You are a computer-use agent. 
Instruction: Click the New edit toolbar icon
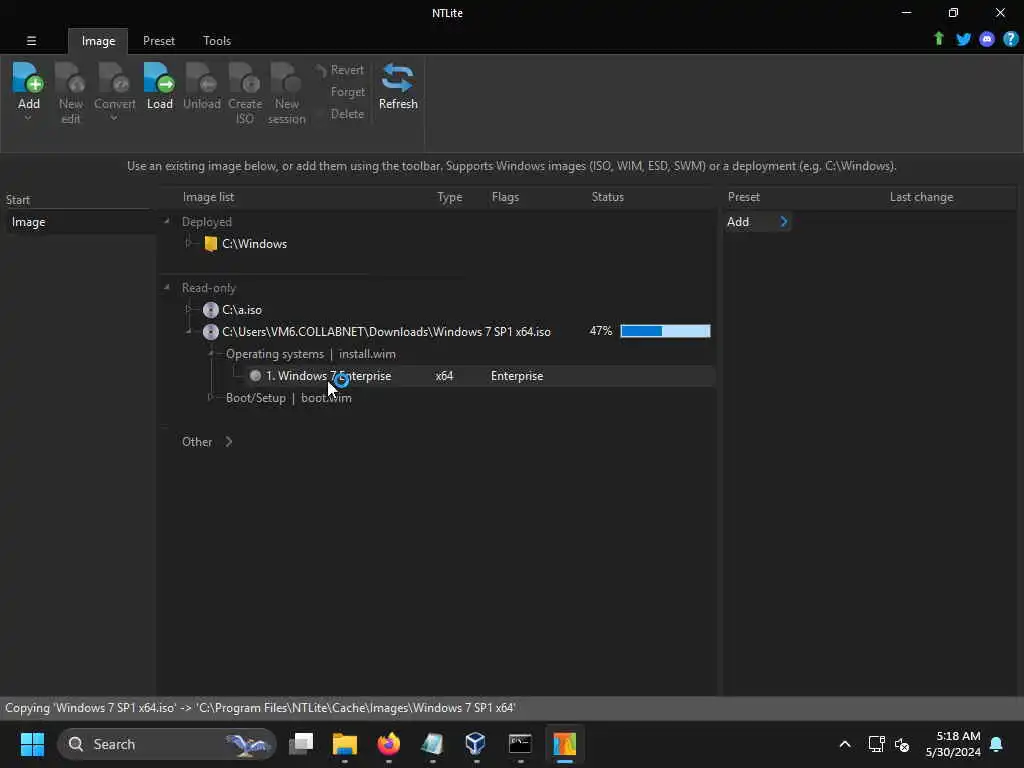70,78
